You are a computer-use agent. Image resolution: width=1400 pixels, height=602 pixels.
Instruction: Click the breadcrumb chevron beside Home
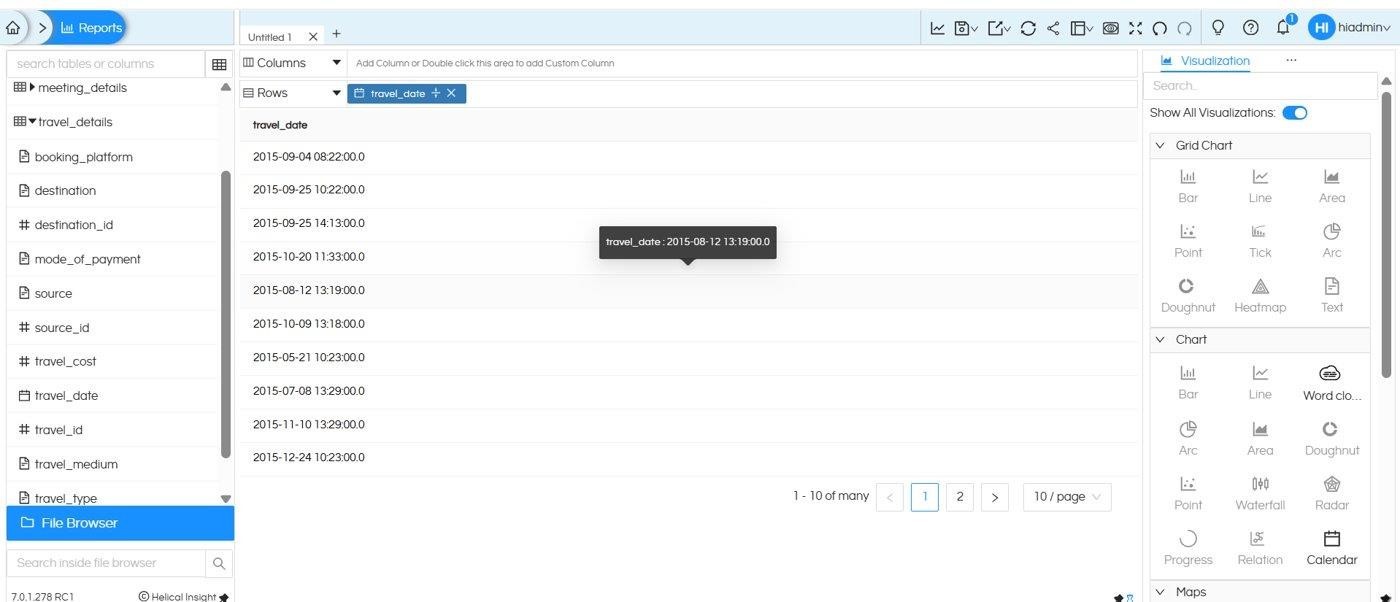(43, 28)
